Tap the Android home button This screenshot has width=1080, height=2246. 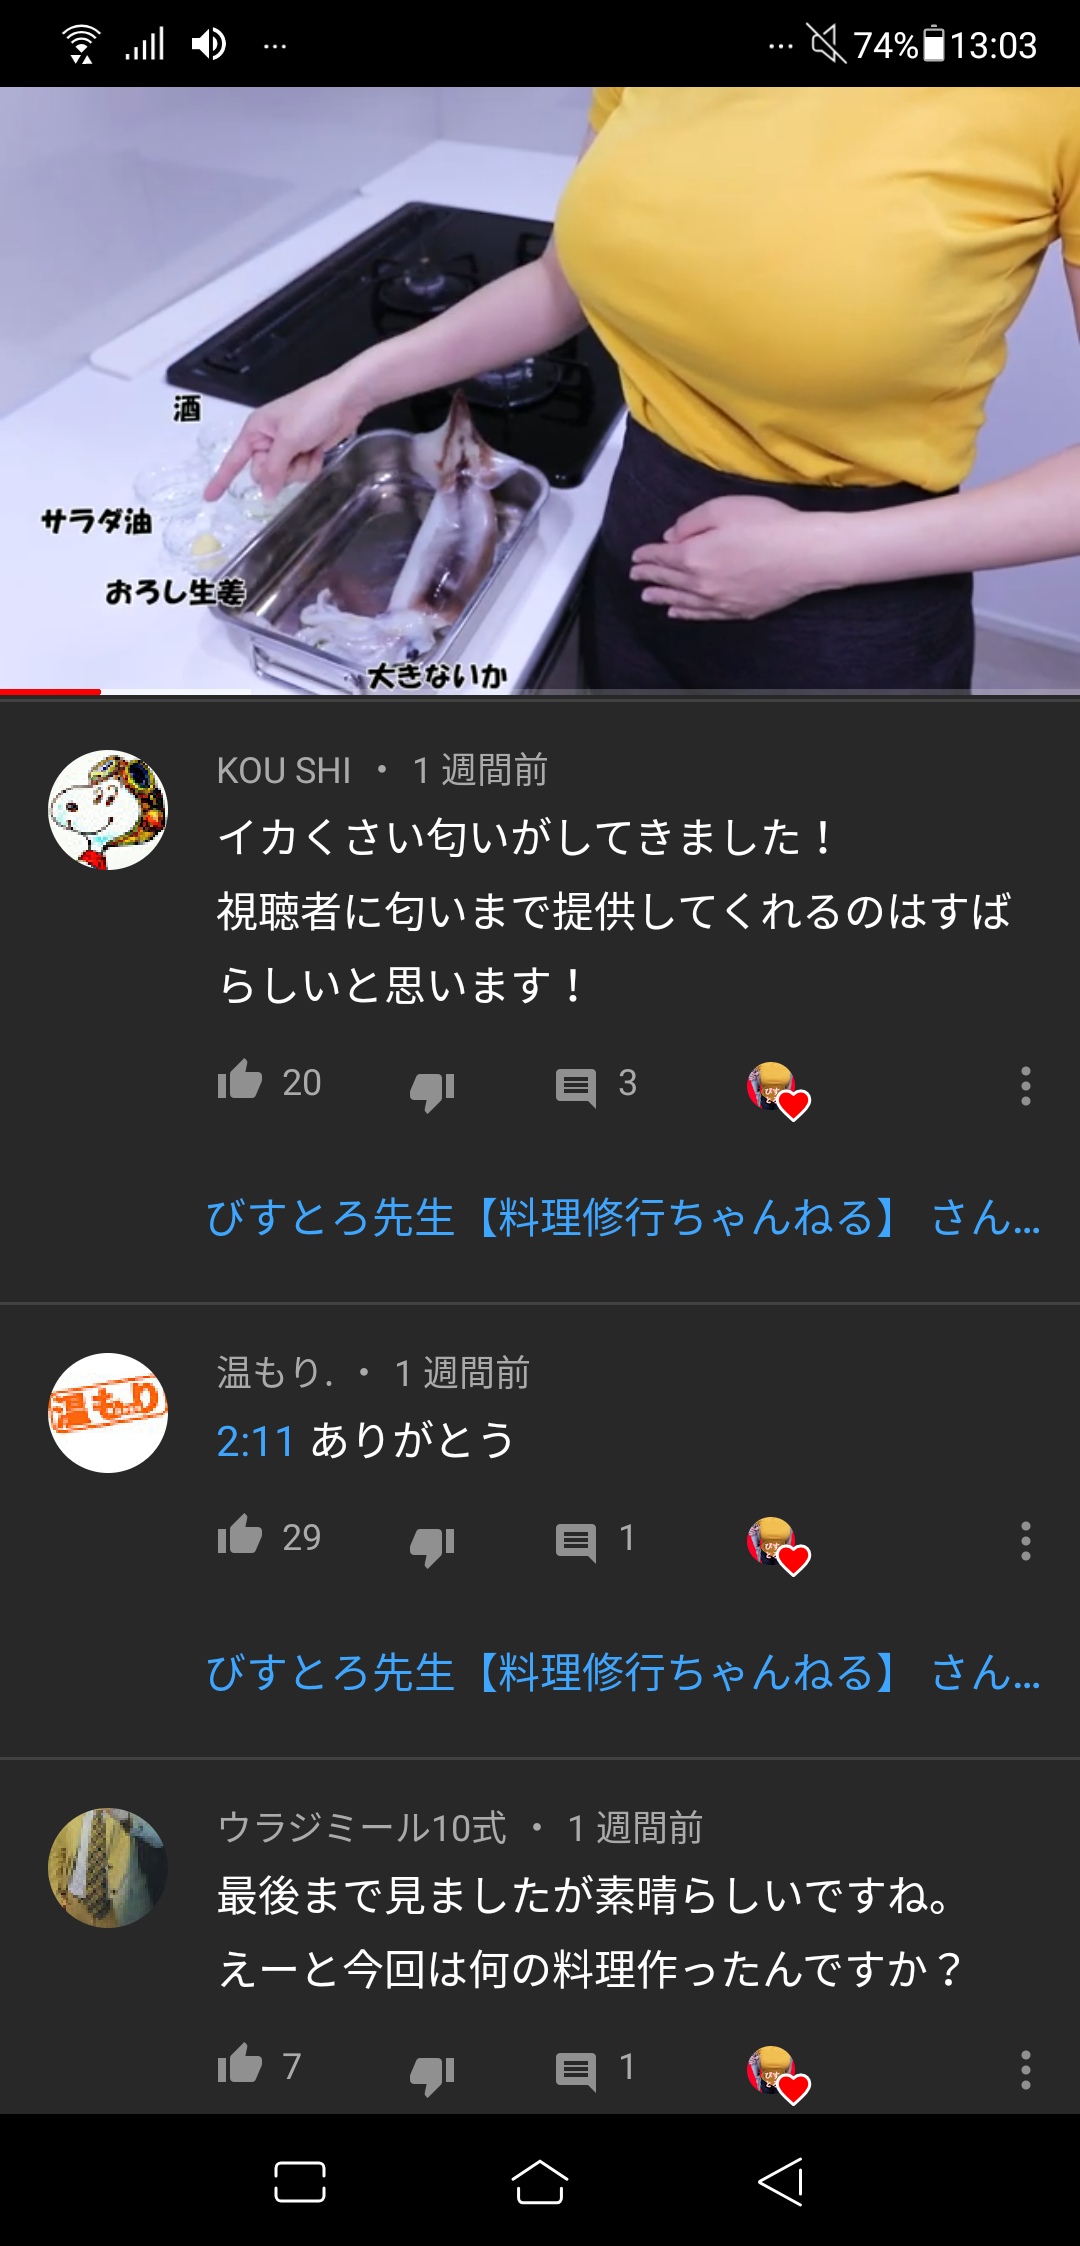[x=540, y=2181]
